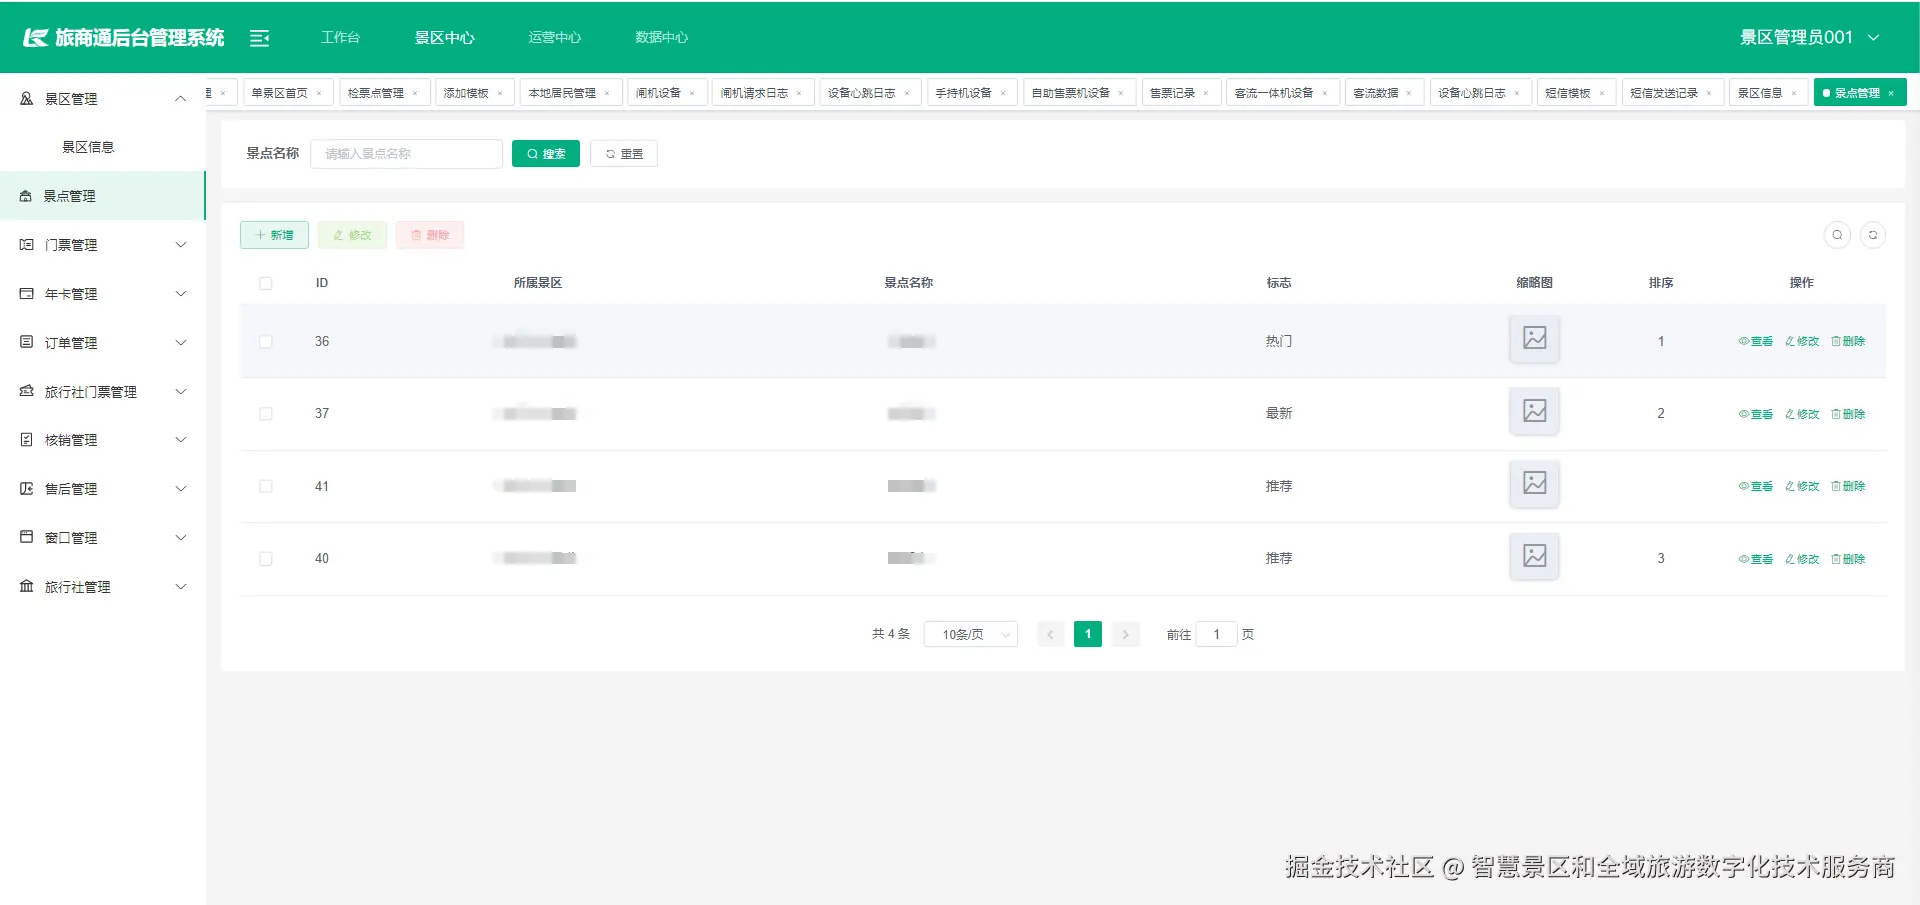The image size is (1920, 905).
Task: Open the thumbnail image for row 41
Action: (x=1535, y=483)
